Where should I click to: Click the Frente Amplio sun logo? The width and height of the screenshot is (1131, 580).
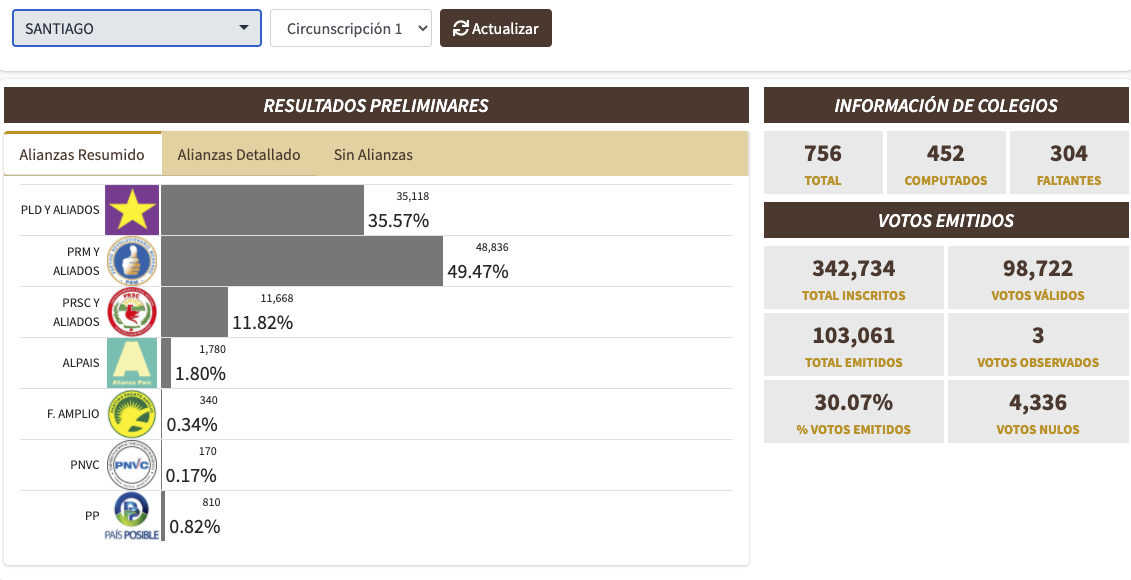(x=132, y=414)
